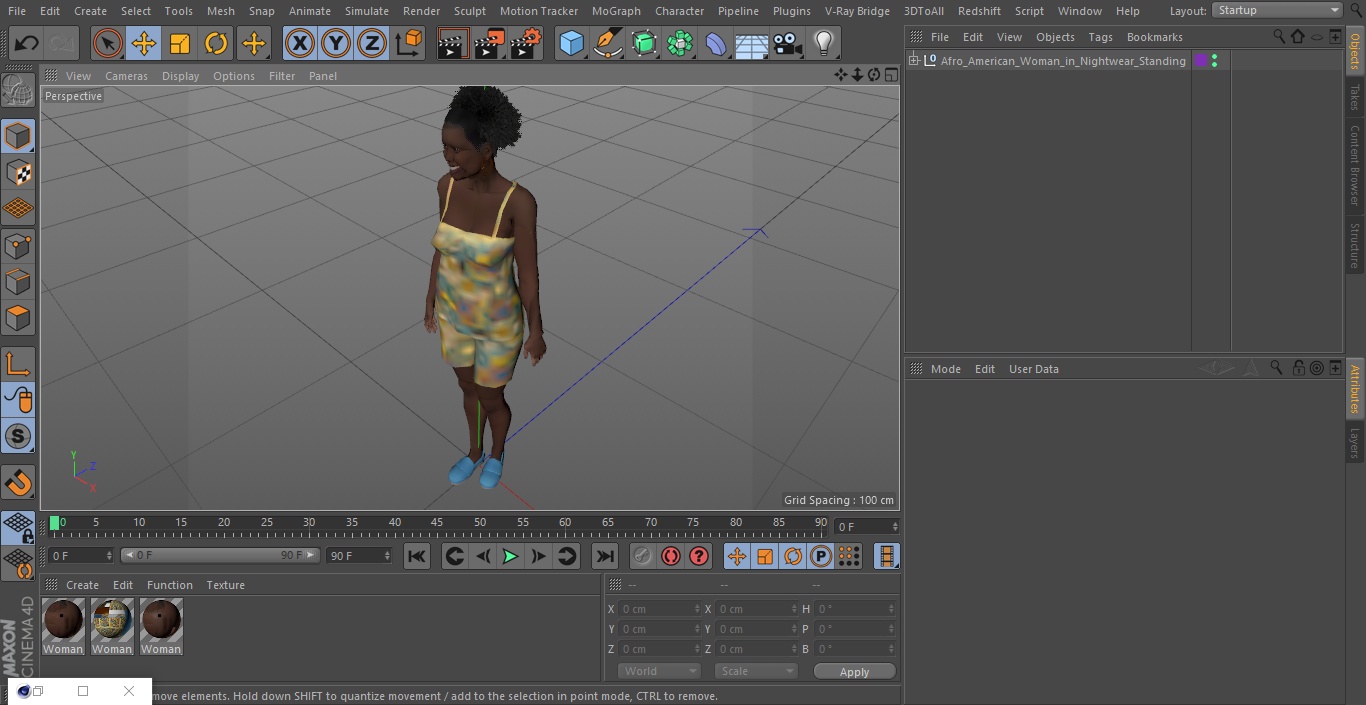Image resolution: width=1366 pixels, height=705 pixels.
Task: Open Edit Render Settings
Action: [x=526, y=43]
